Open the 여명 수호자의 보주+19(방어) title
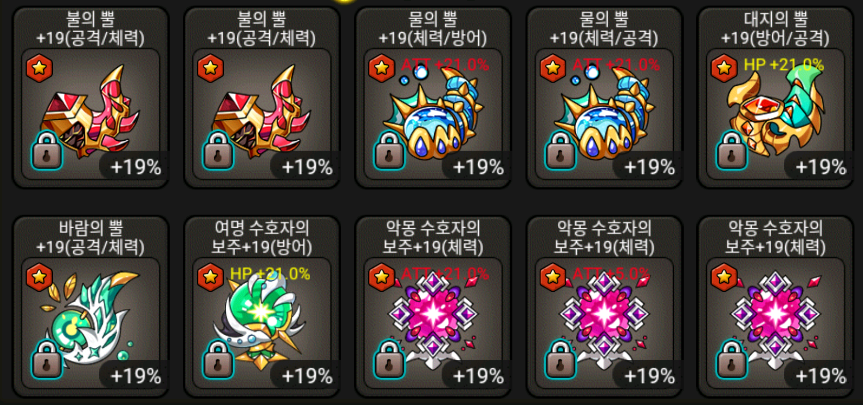 point(263,237)
